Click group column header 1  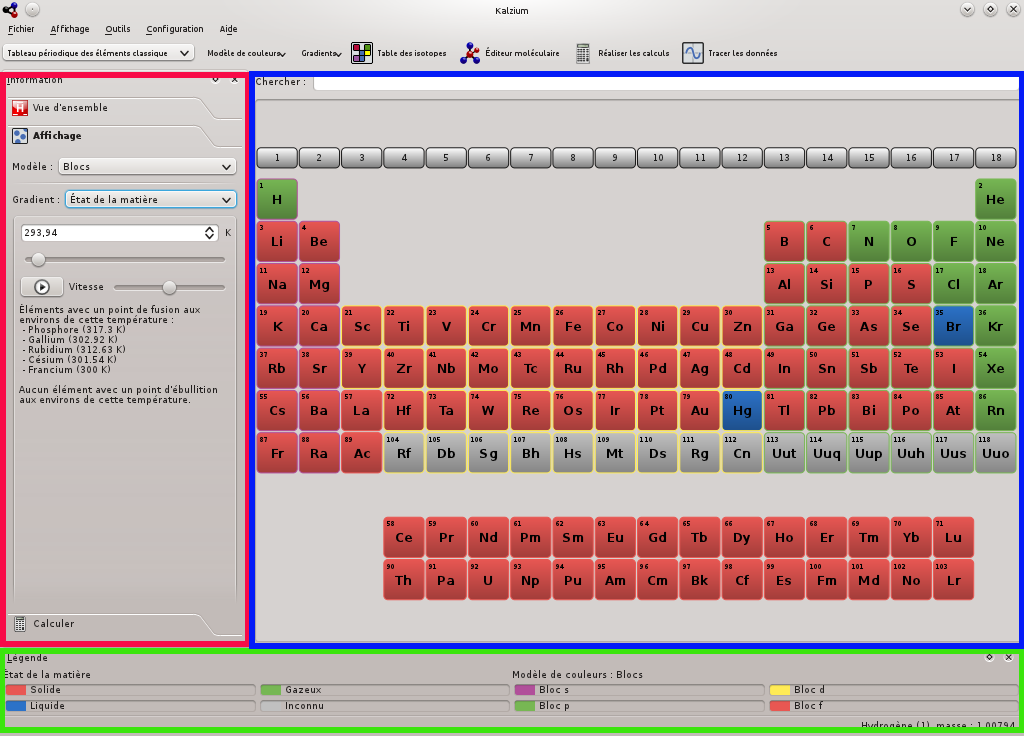[x=277, y=157]
